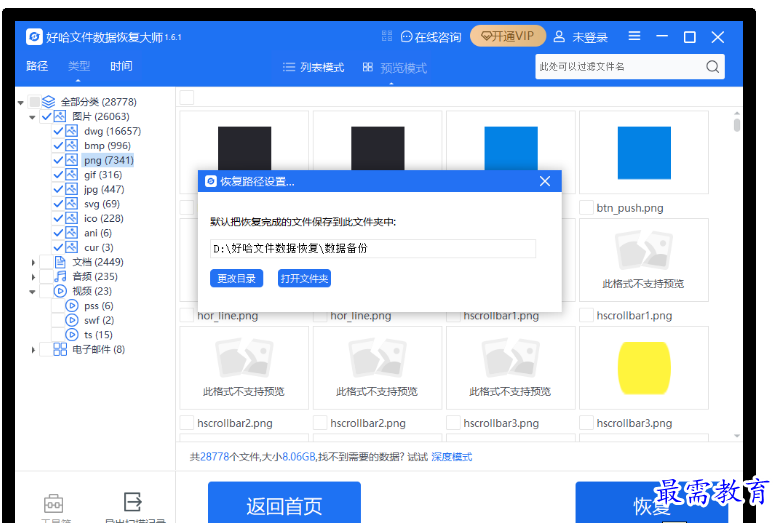Viewport: 778px width, 523px height.
Task: Click the export scan record icon
Action: point(132,502)
